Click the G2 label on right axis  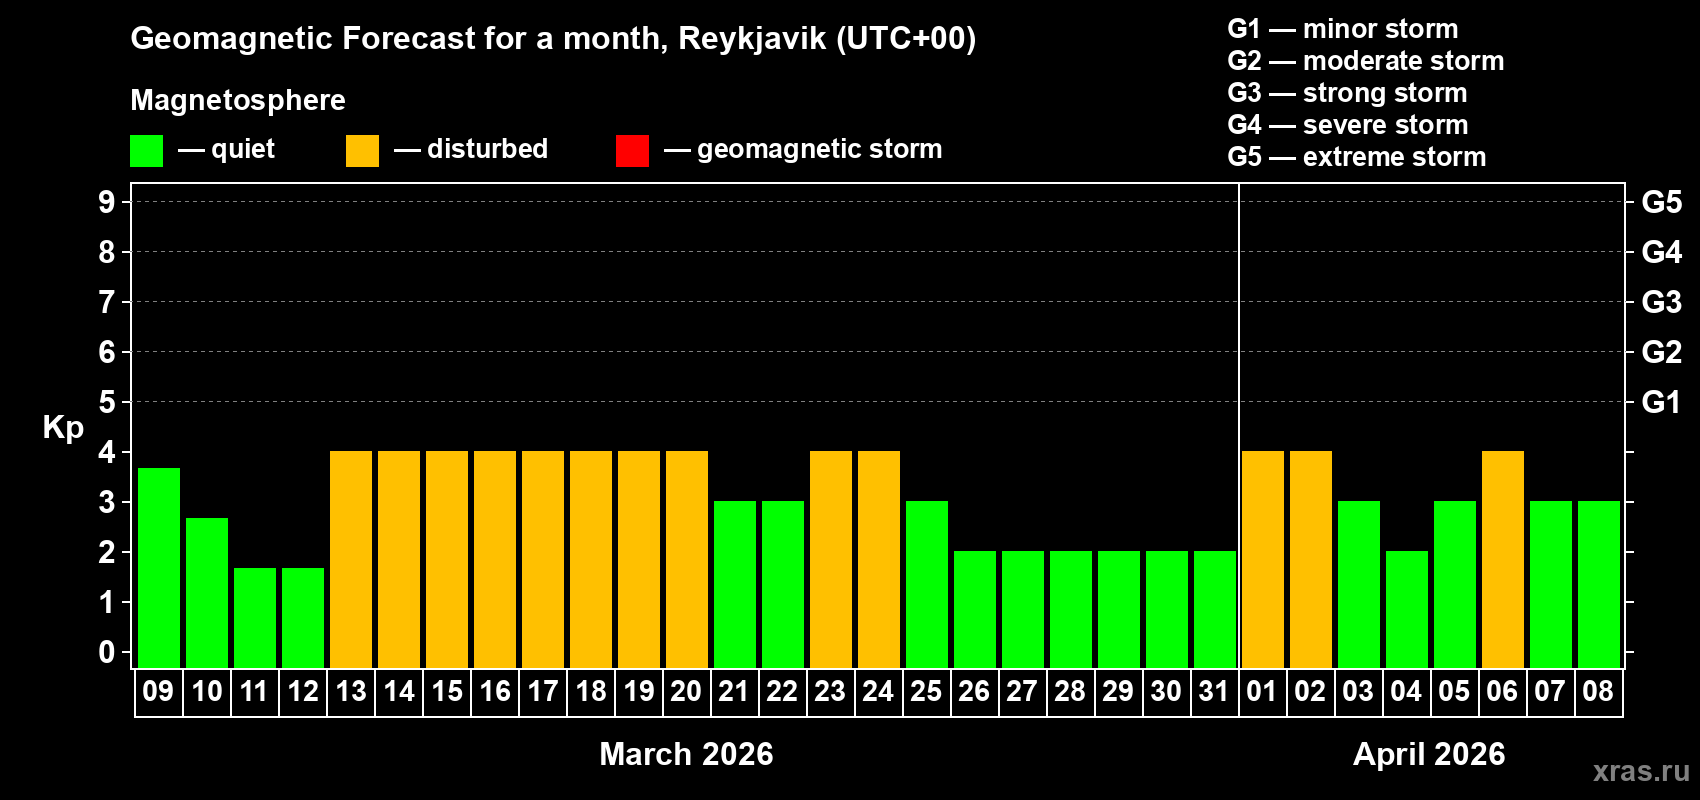[1662, 352]
